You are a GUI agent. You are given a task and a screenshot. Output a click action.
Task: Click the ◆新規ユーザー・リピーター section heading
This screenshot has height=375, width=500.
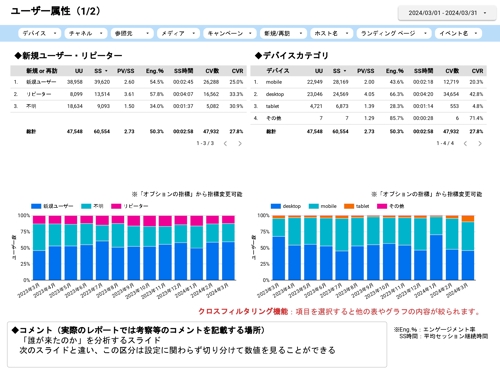tap(68, 56)
